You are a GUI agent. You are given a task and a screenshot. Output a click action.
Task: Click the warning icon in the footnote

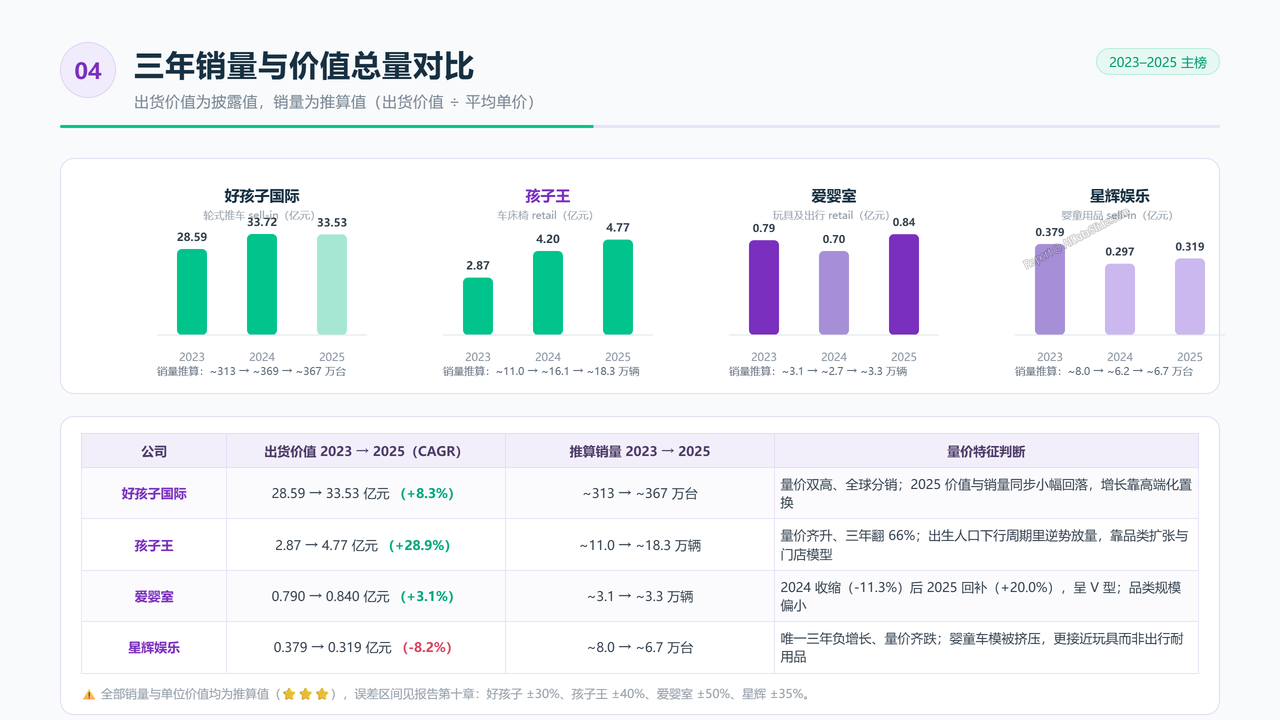89,694
